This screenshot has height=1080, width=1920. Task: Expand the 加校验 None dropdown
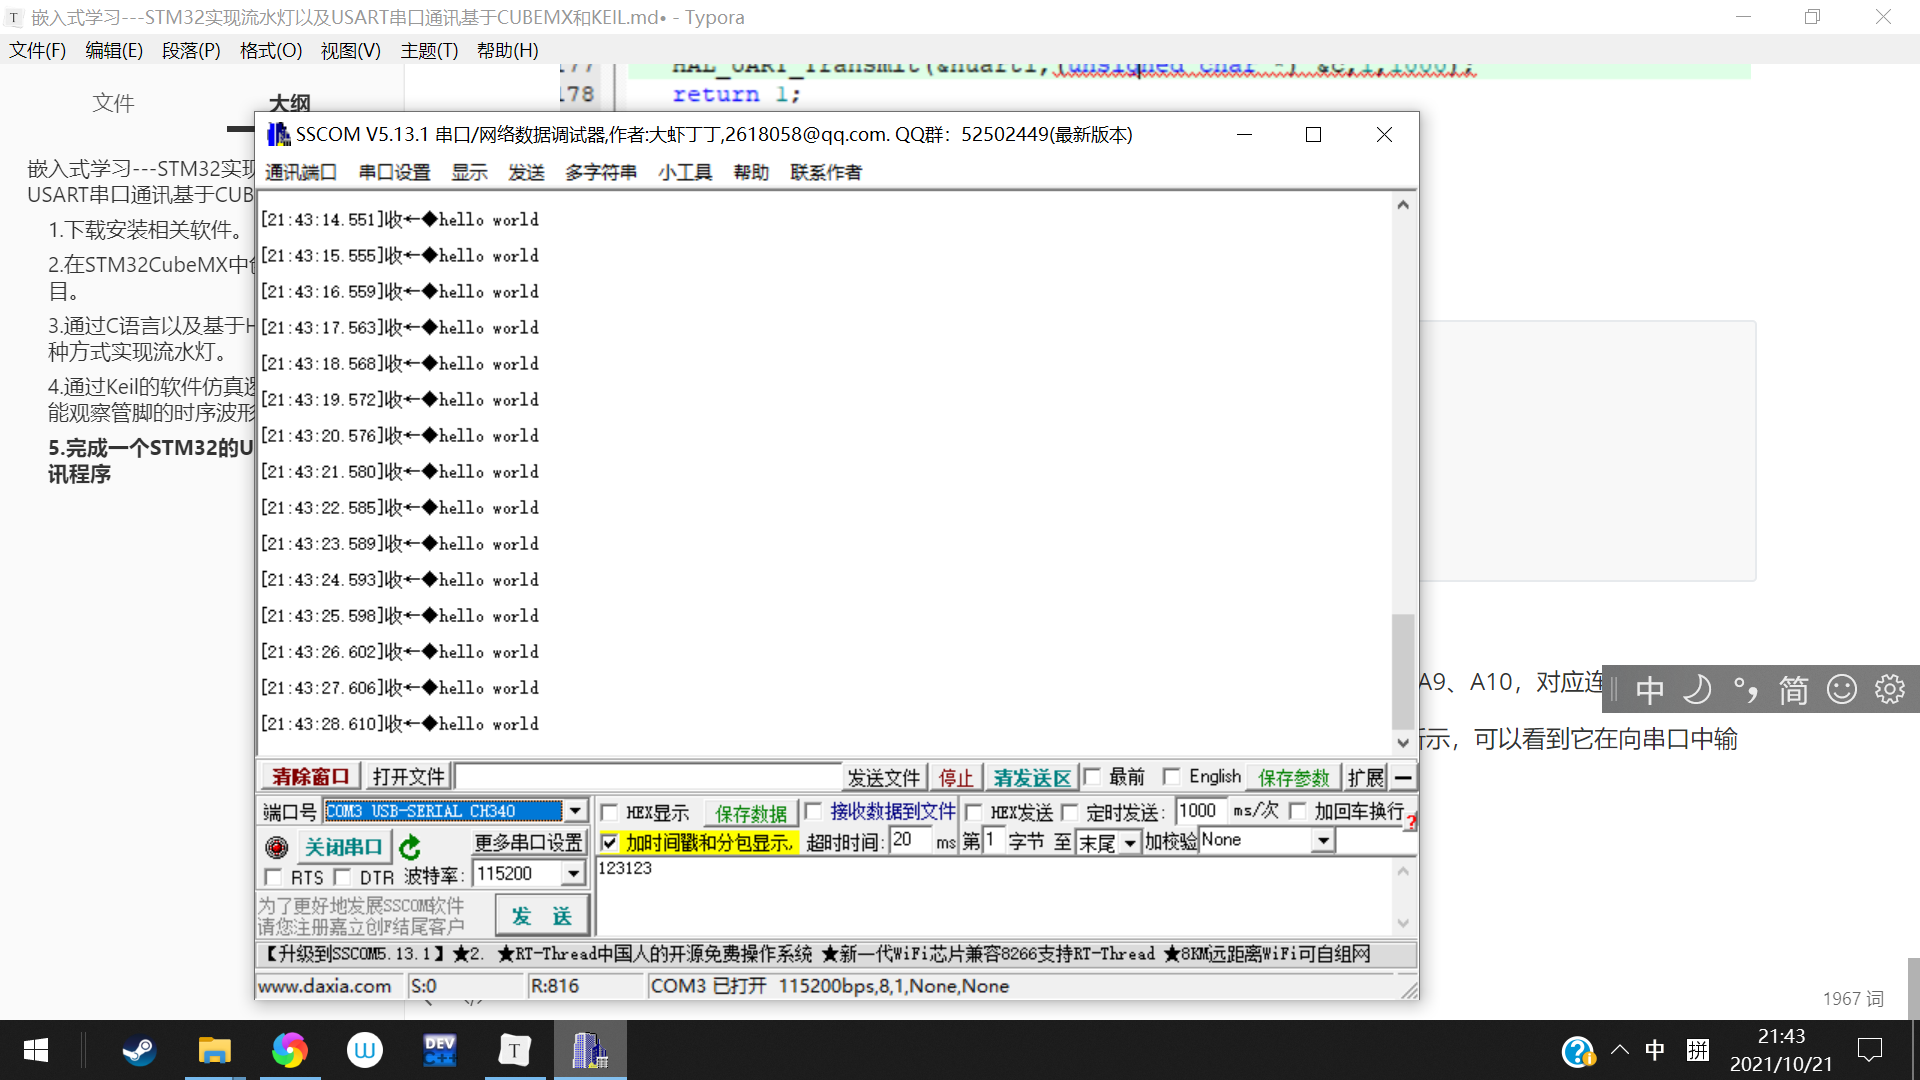[x=1323, y=841]
